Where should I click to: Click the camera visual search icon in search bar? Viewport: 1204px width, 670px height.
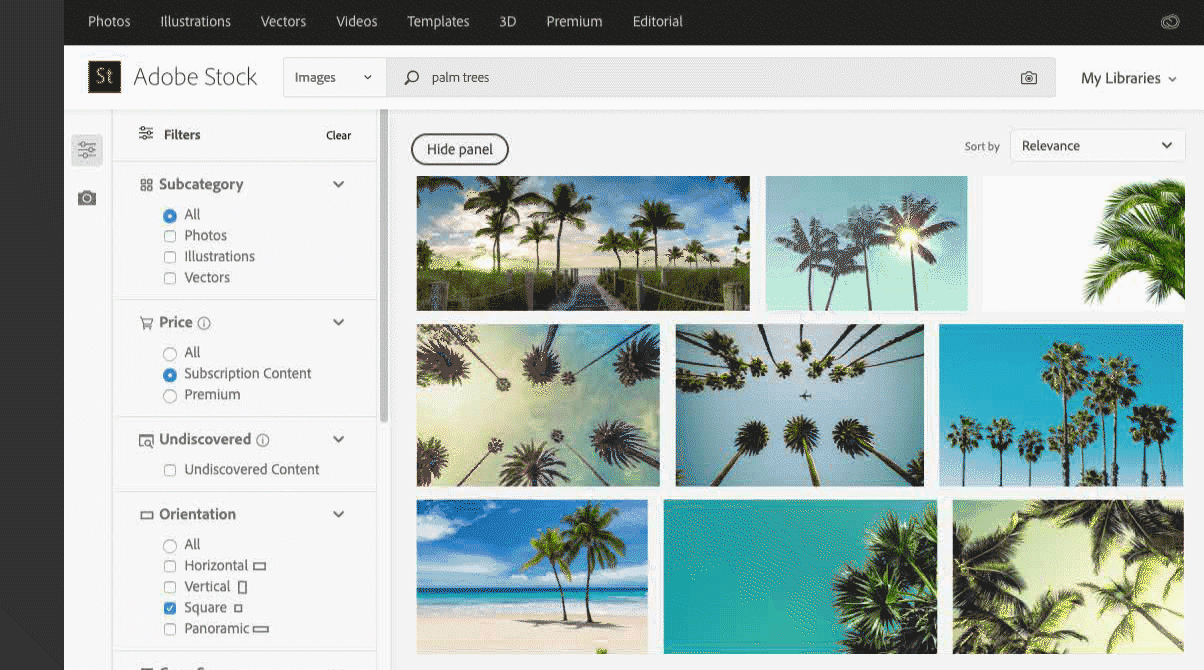[x=1028, y=78]
